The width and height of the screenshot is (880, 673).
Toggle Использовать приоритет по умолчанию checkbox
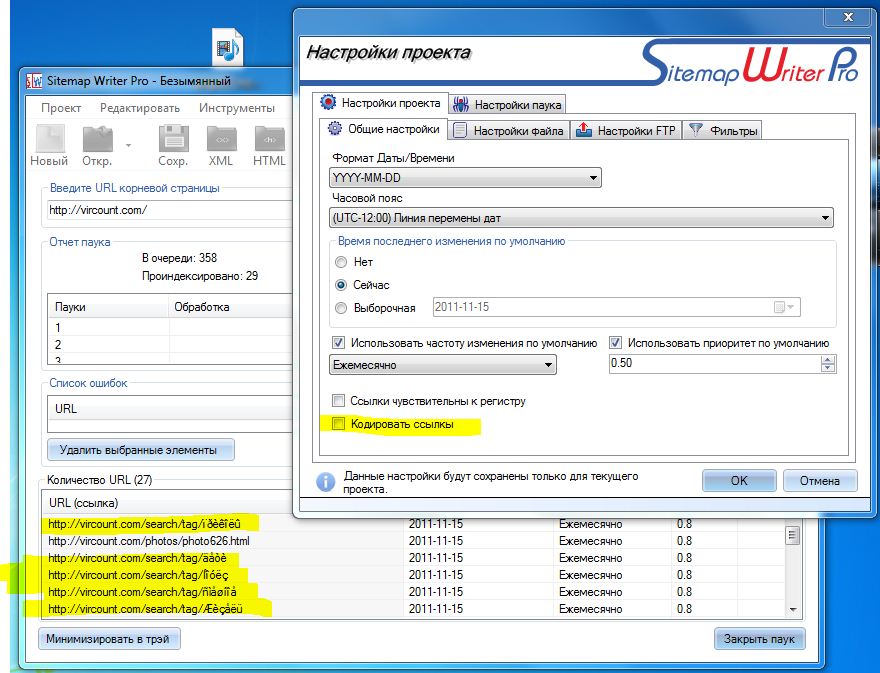pos(615,342)
